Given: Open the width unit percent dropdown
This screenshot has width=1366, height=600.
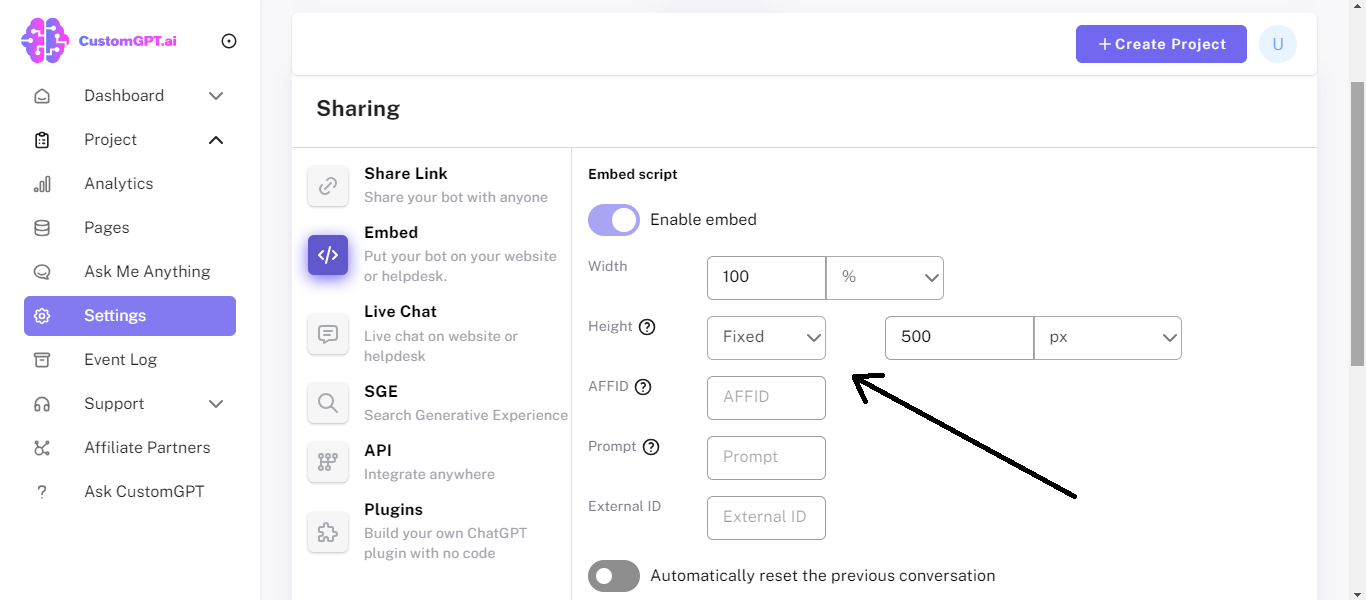Looking at the screenshot, I should point(884,277).
